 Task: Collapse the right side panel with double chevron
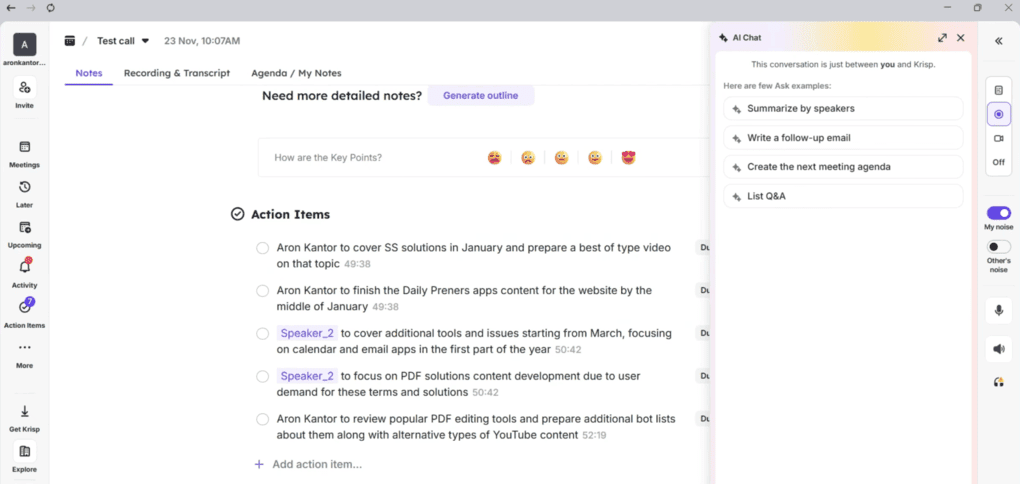(x=998, y=41)
